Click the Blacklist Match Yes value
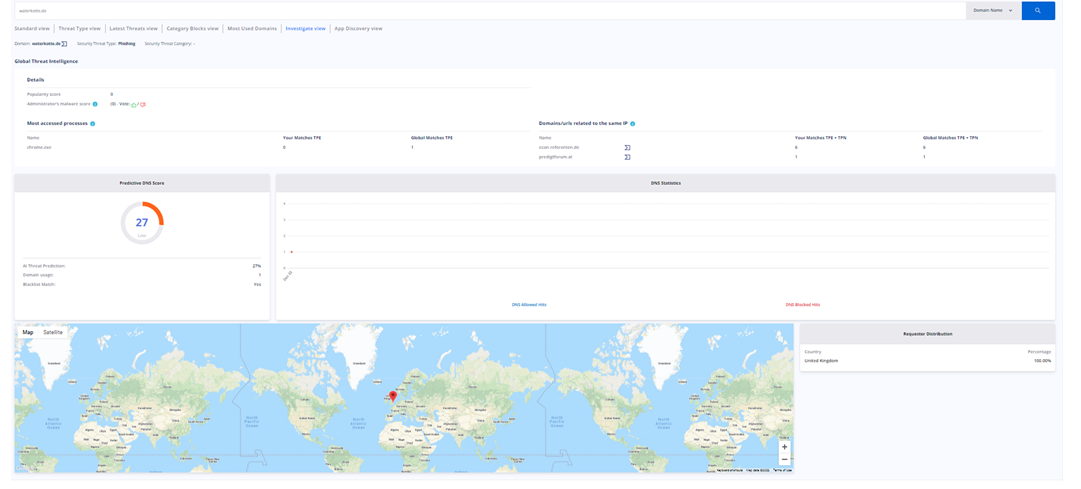The height and width of the screenshot is (489, 1081). (x=257, y=284)
